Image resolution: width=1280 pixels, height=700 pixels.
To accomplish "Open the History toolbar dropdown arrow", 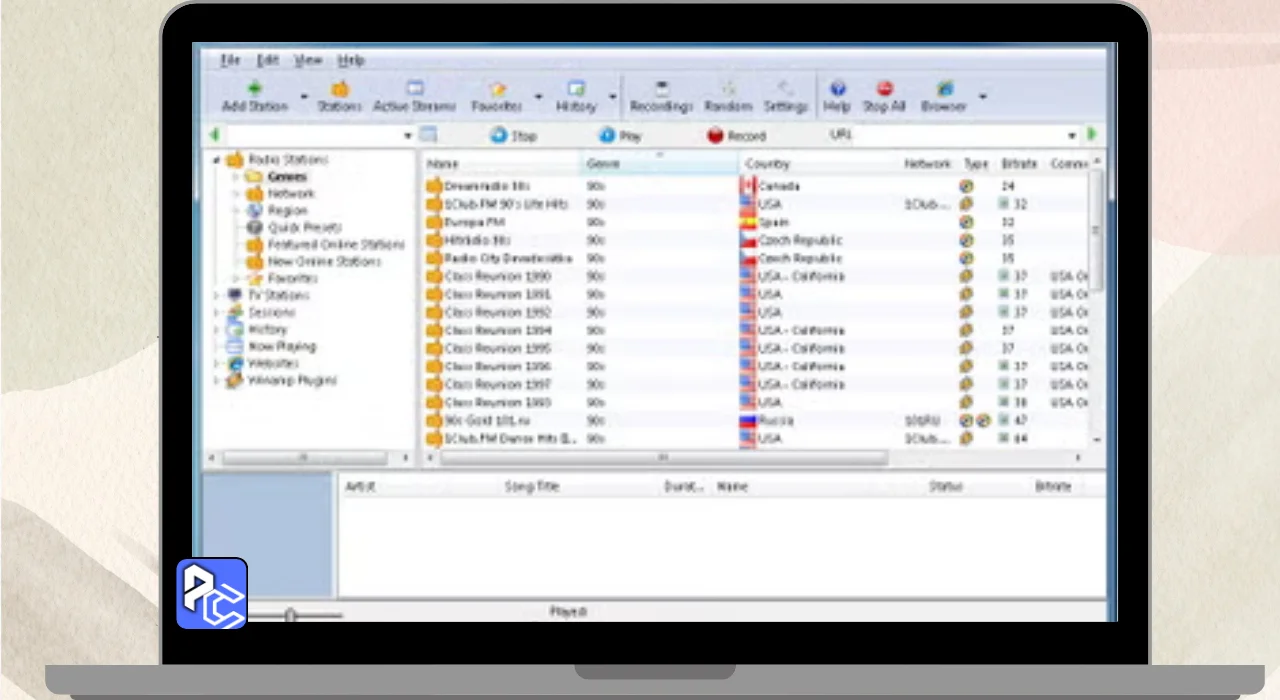I will (612, 97).
